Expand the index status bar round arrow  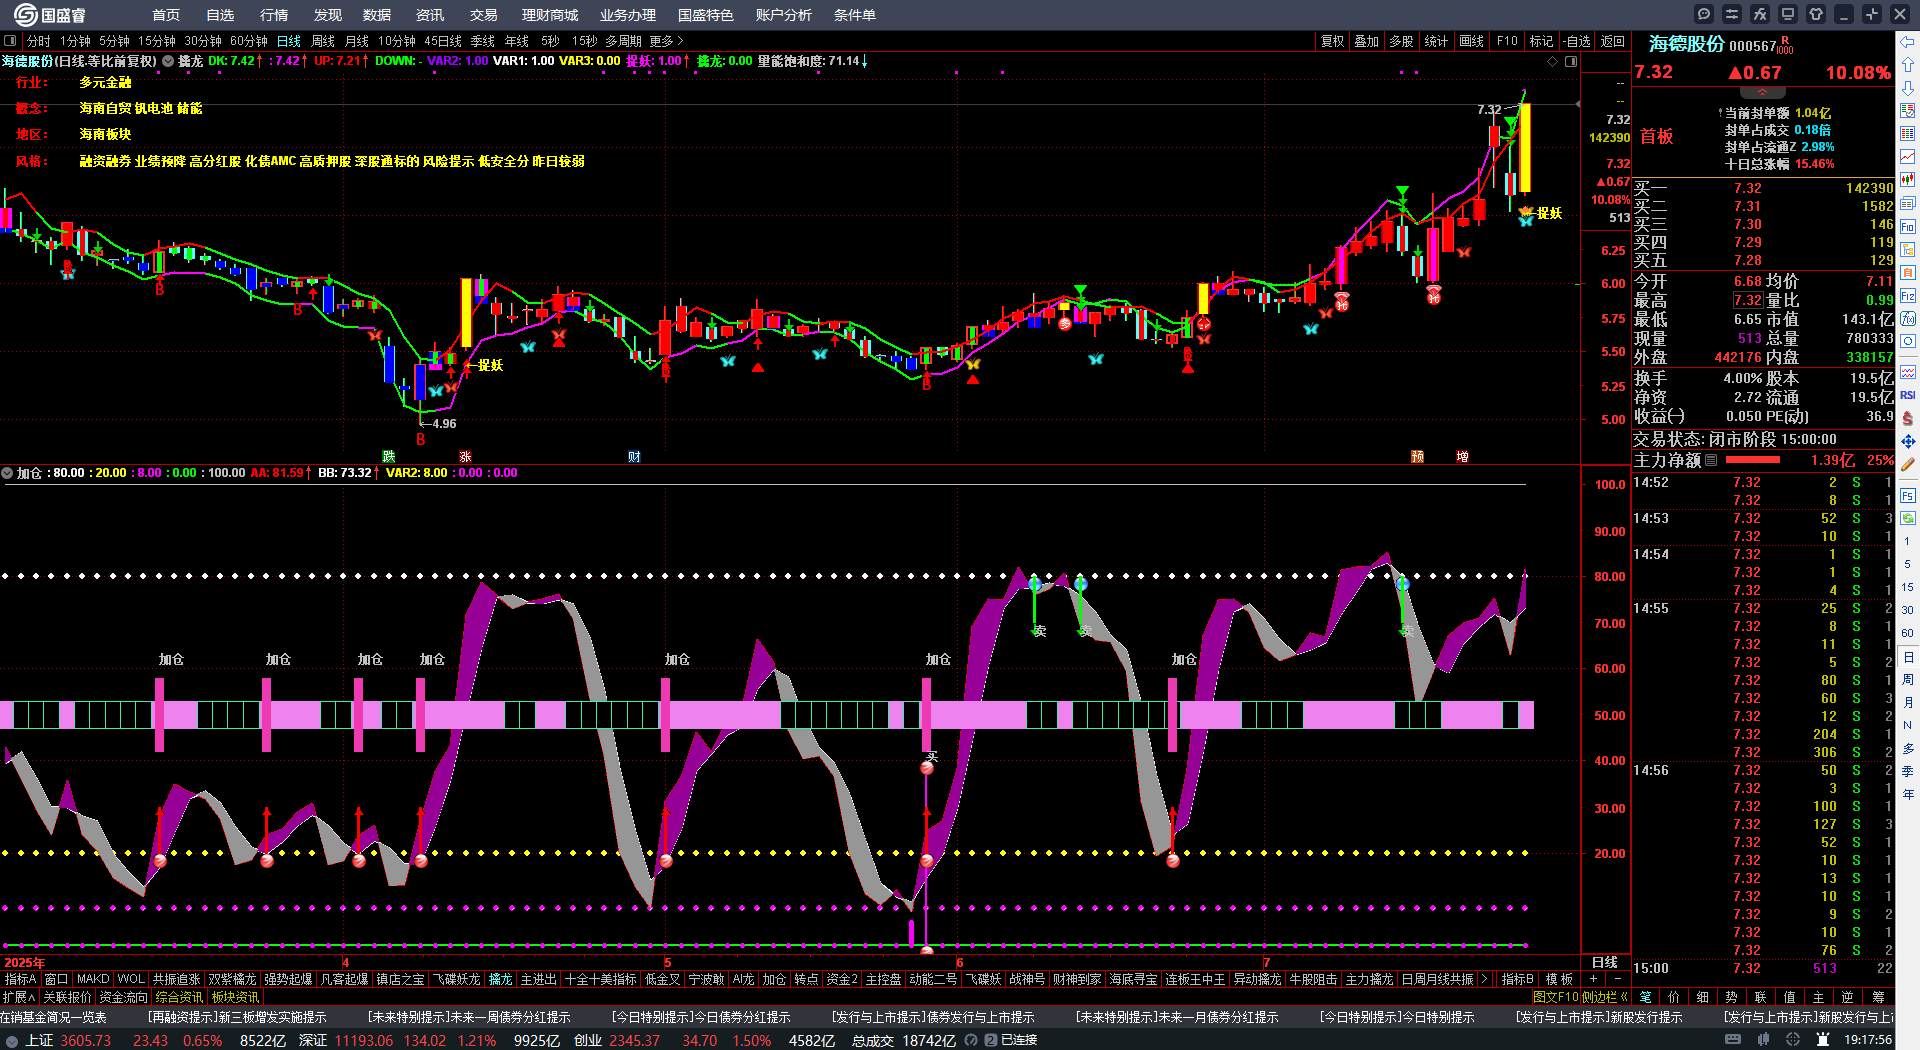click(x=12, y=1040)
